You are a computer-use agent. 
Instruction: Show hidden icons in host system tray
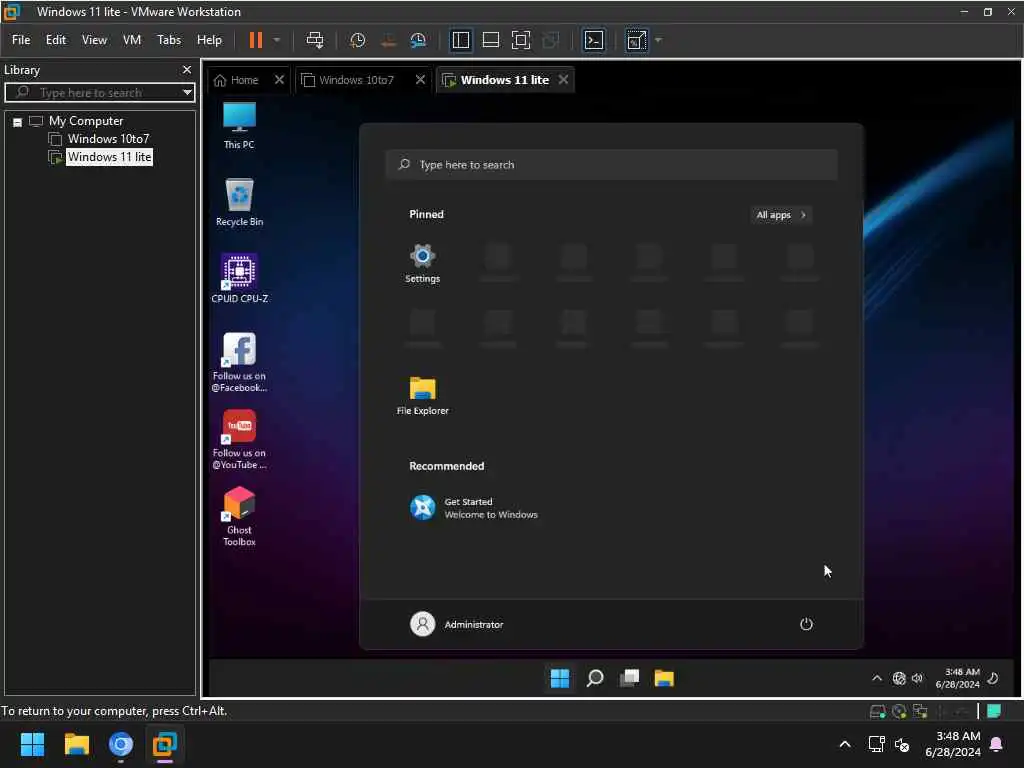(844, 744)
